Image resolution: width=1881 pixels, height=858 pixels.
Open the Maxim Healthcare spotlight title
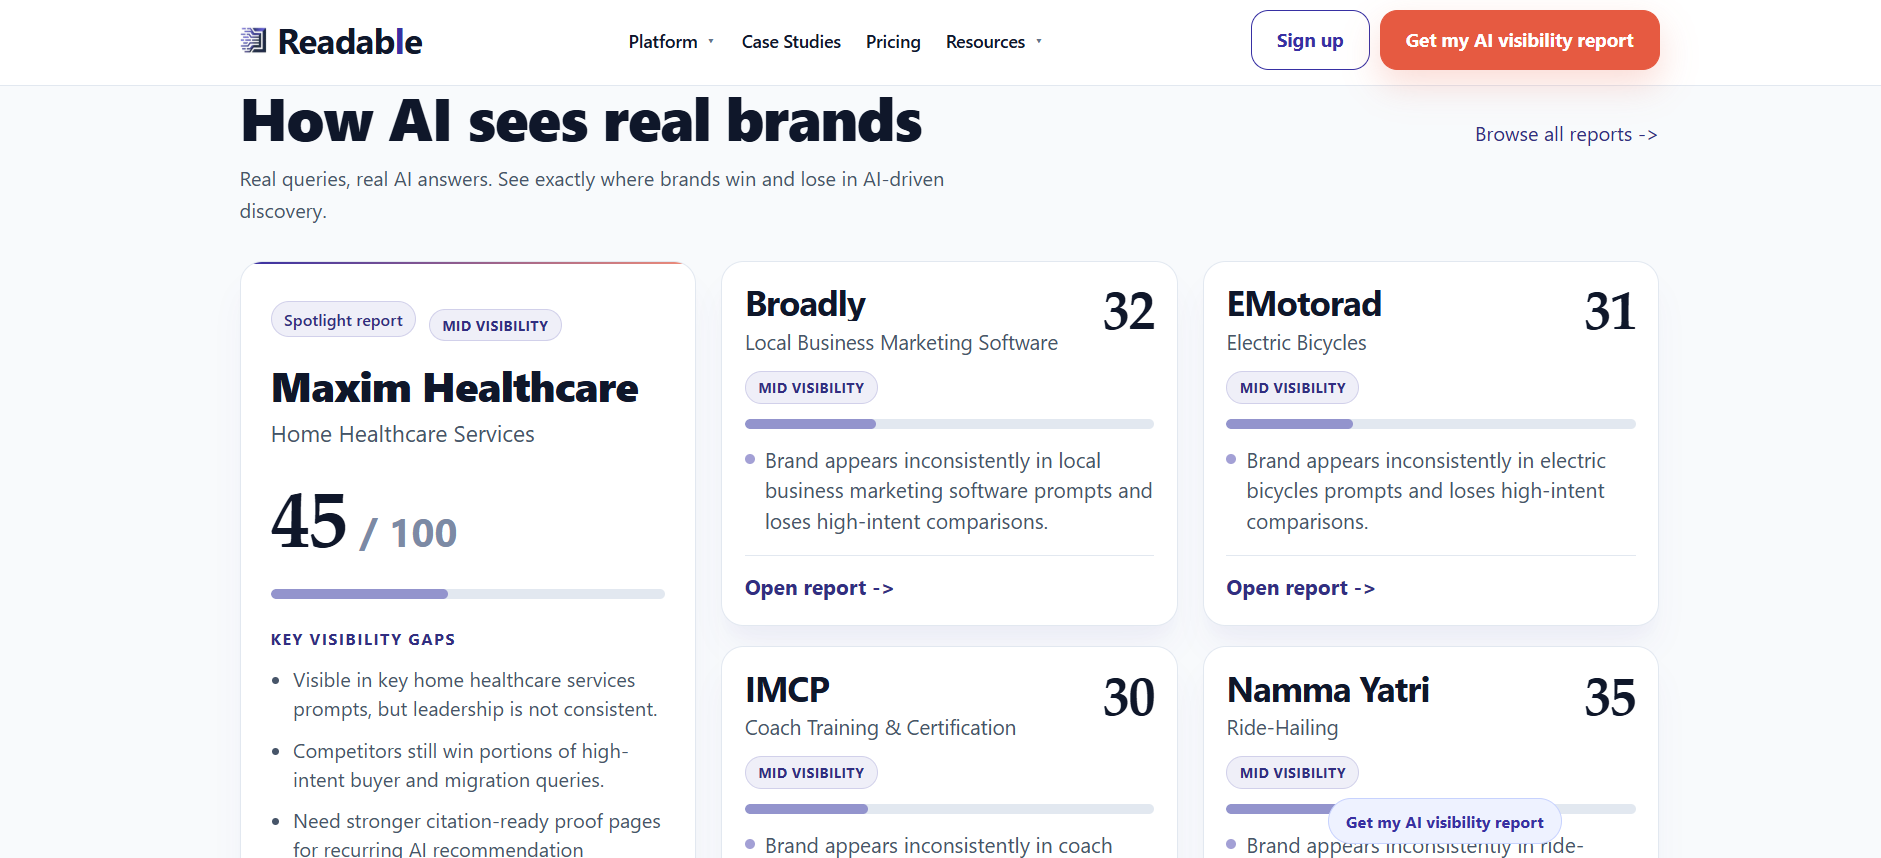[455, 388]
